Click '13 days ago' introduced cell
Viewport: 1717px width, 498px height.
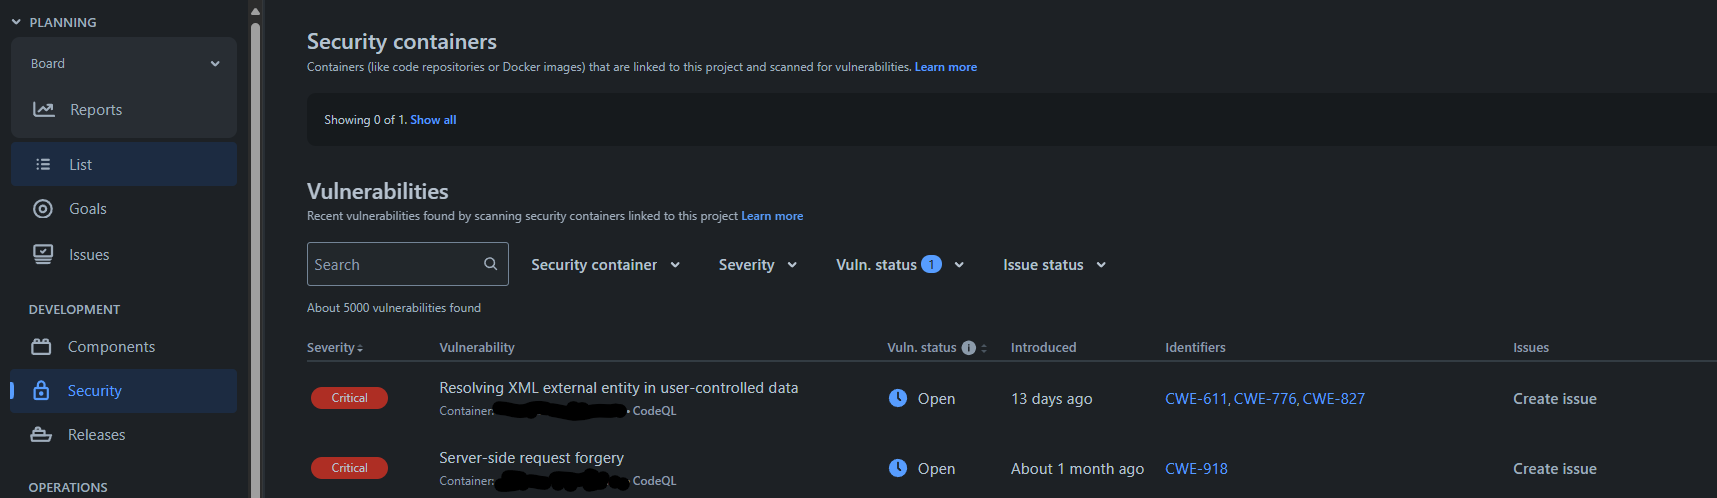[1051, 399]
